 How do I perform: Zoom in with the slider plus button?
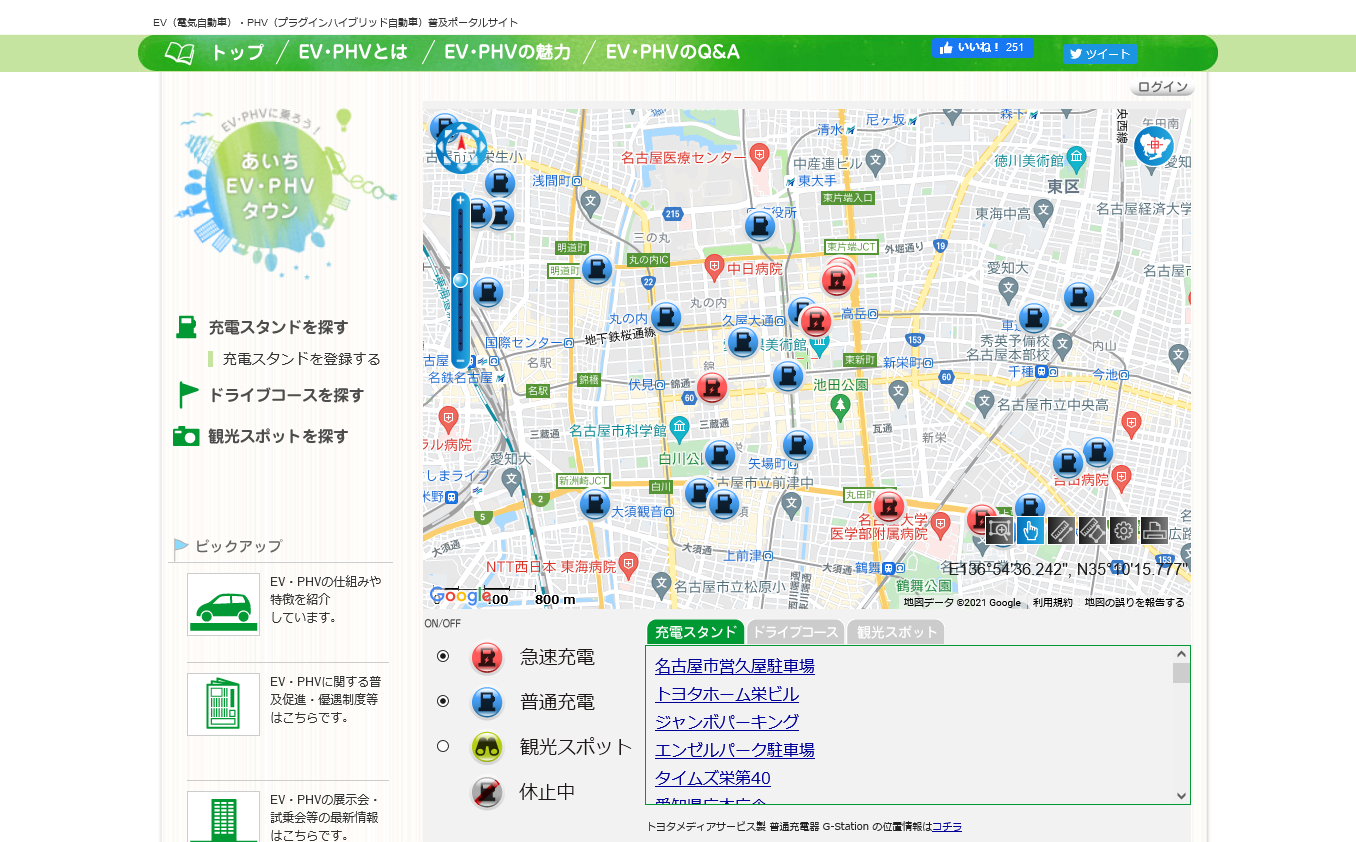460,201
